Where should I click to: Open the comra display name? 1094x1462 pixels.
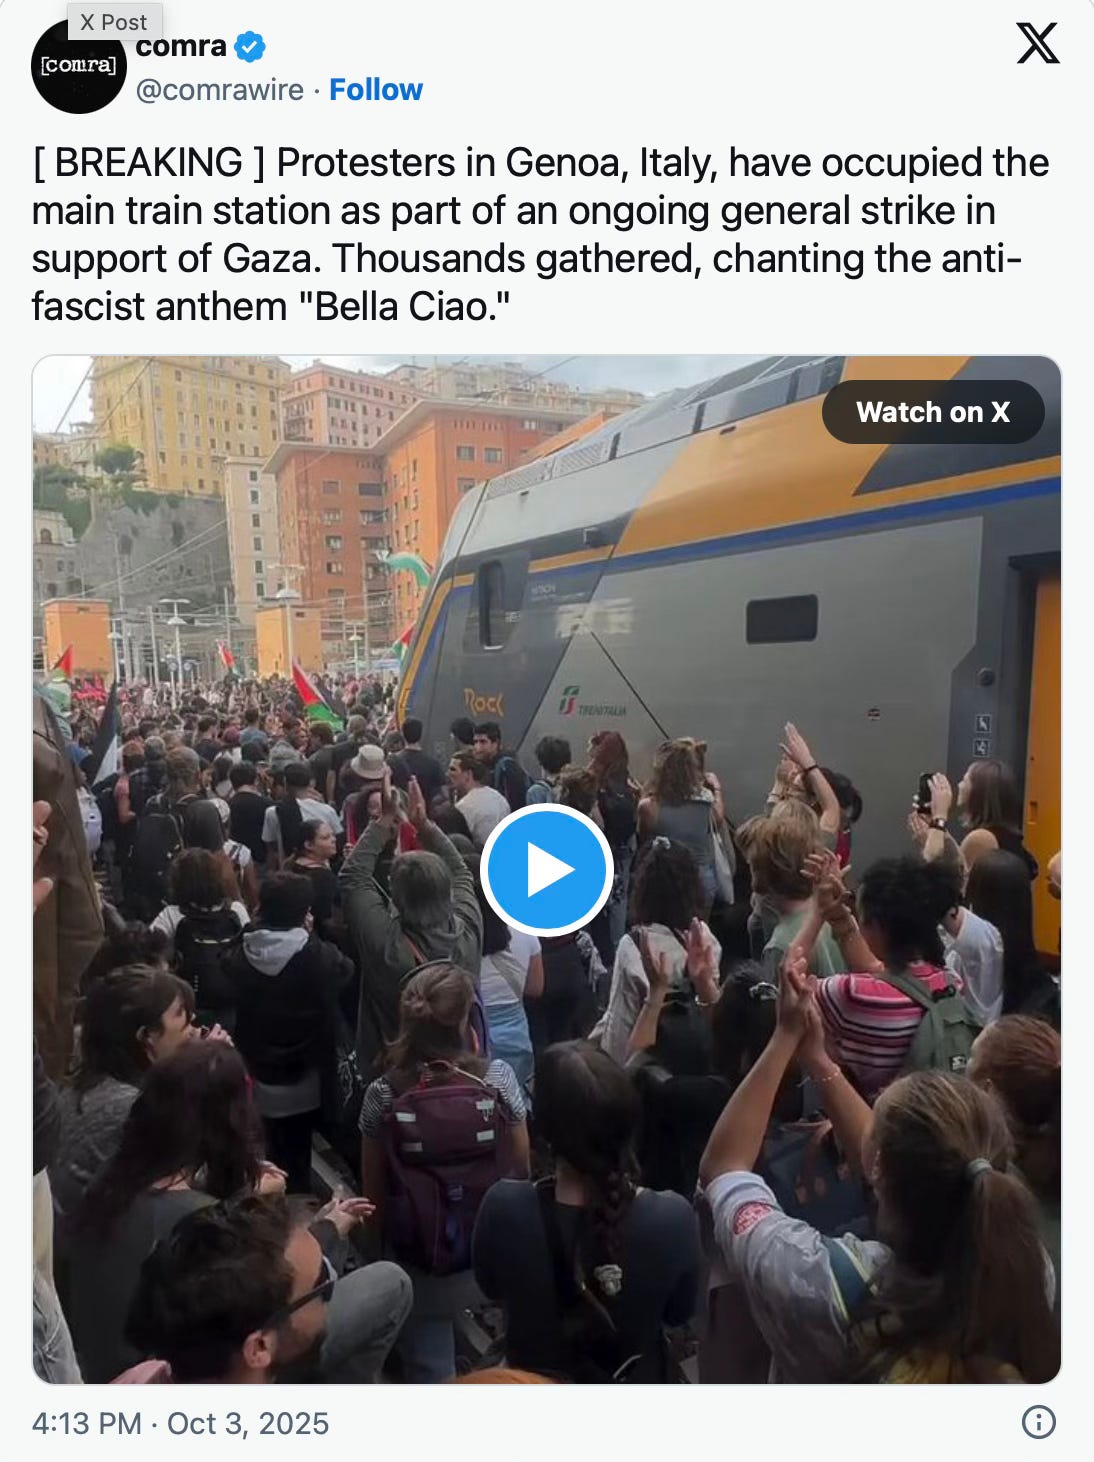(181, 46)
